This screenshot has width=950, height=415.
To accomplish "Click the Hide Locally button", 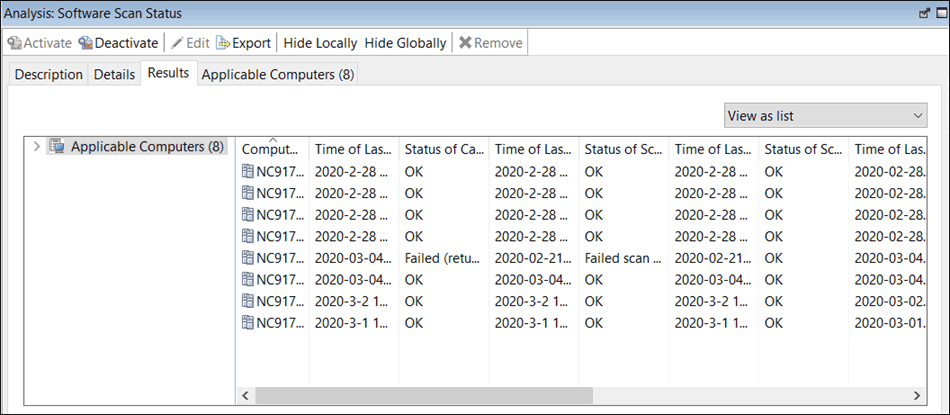I will [320, 43].
